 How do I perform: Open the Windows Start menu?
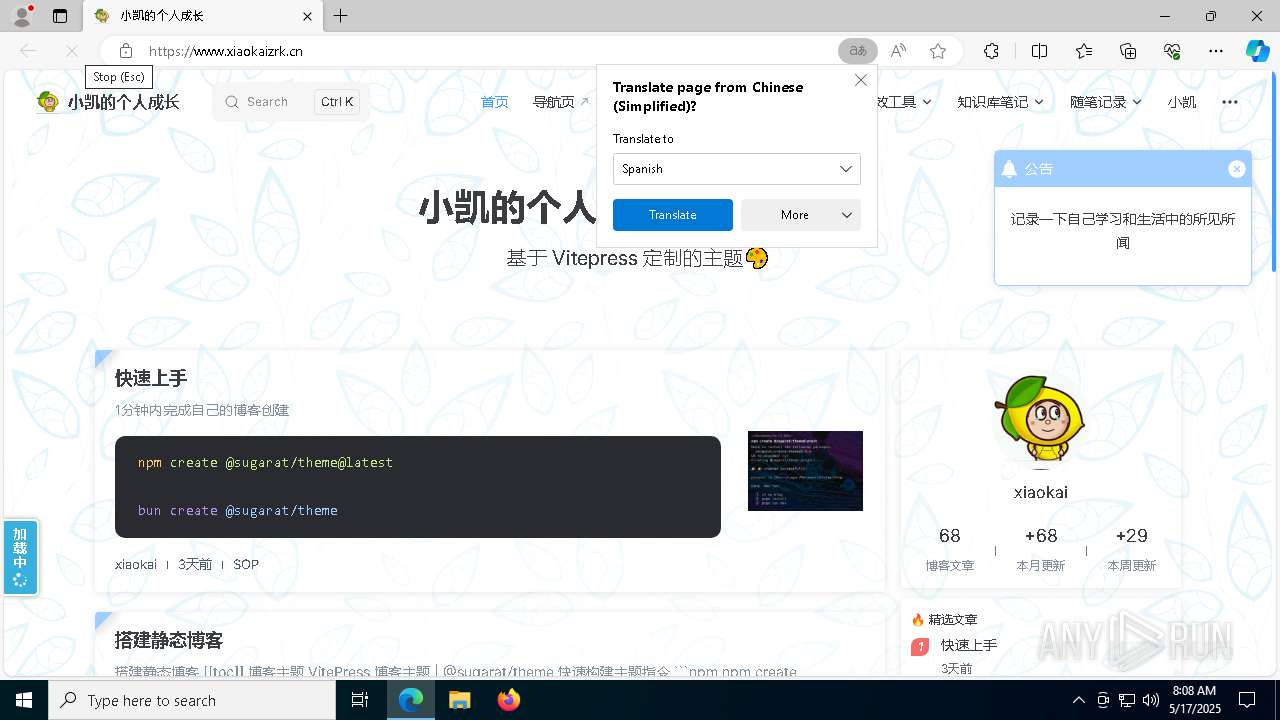click(x=24, y=700)
